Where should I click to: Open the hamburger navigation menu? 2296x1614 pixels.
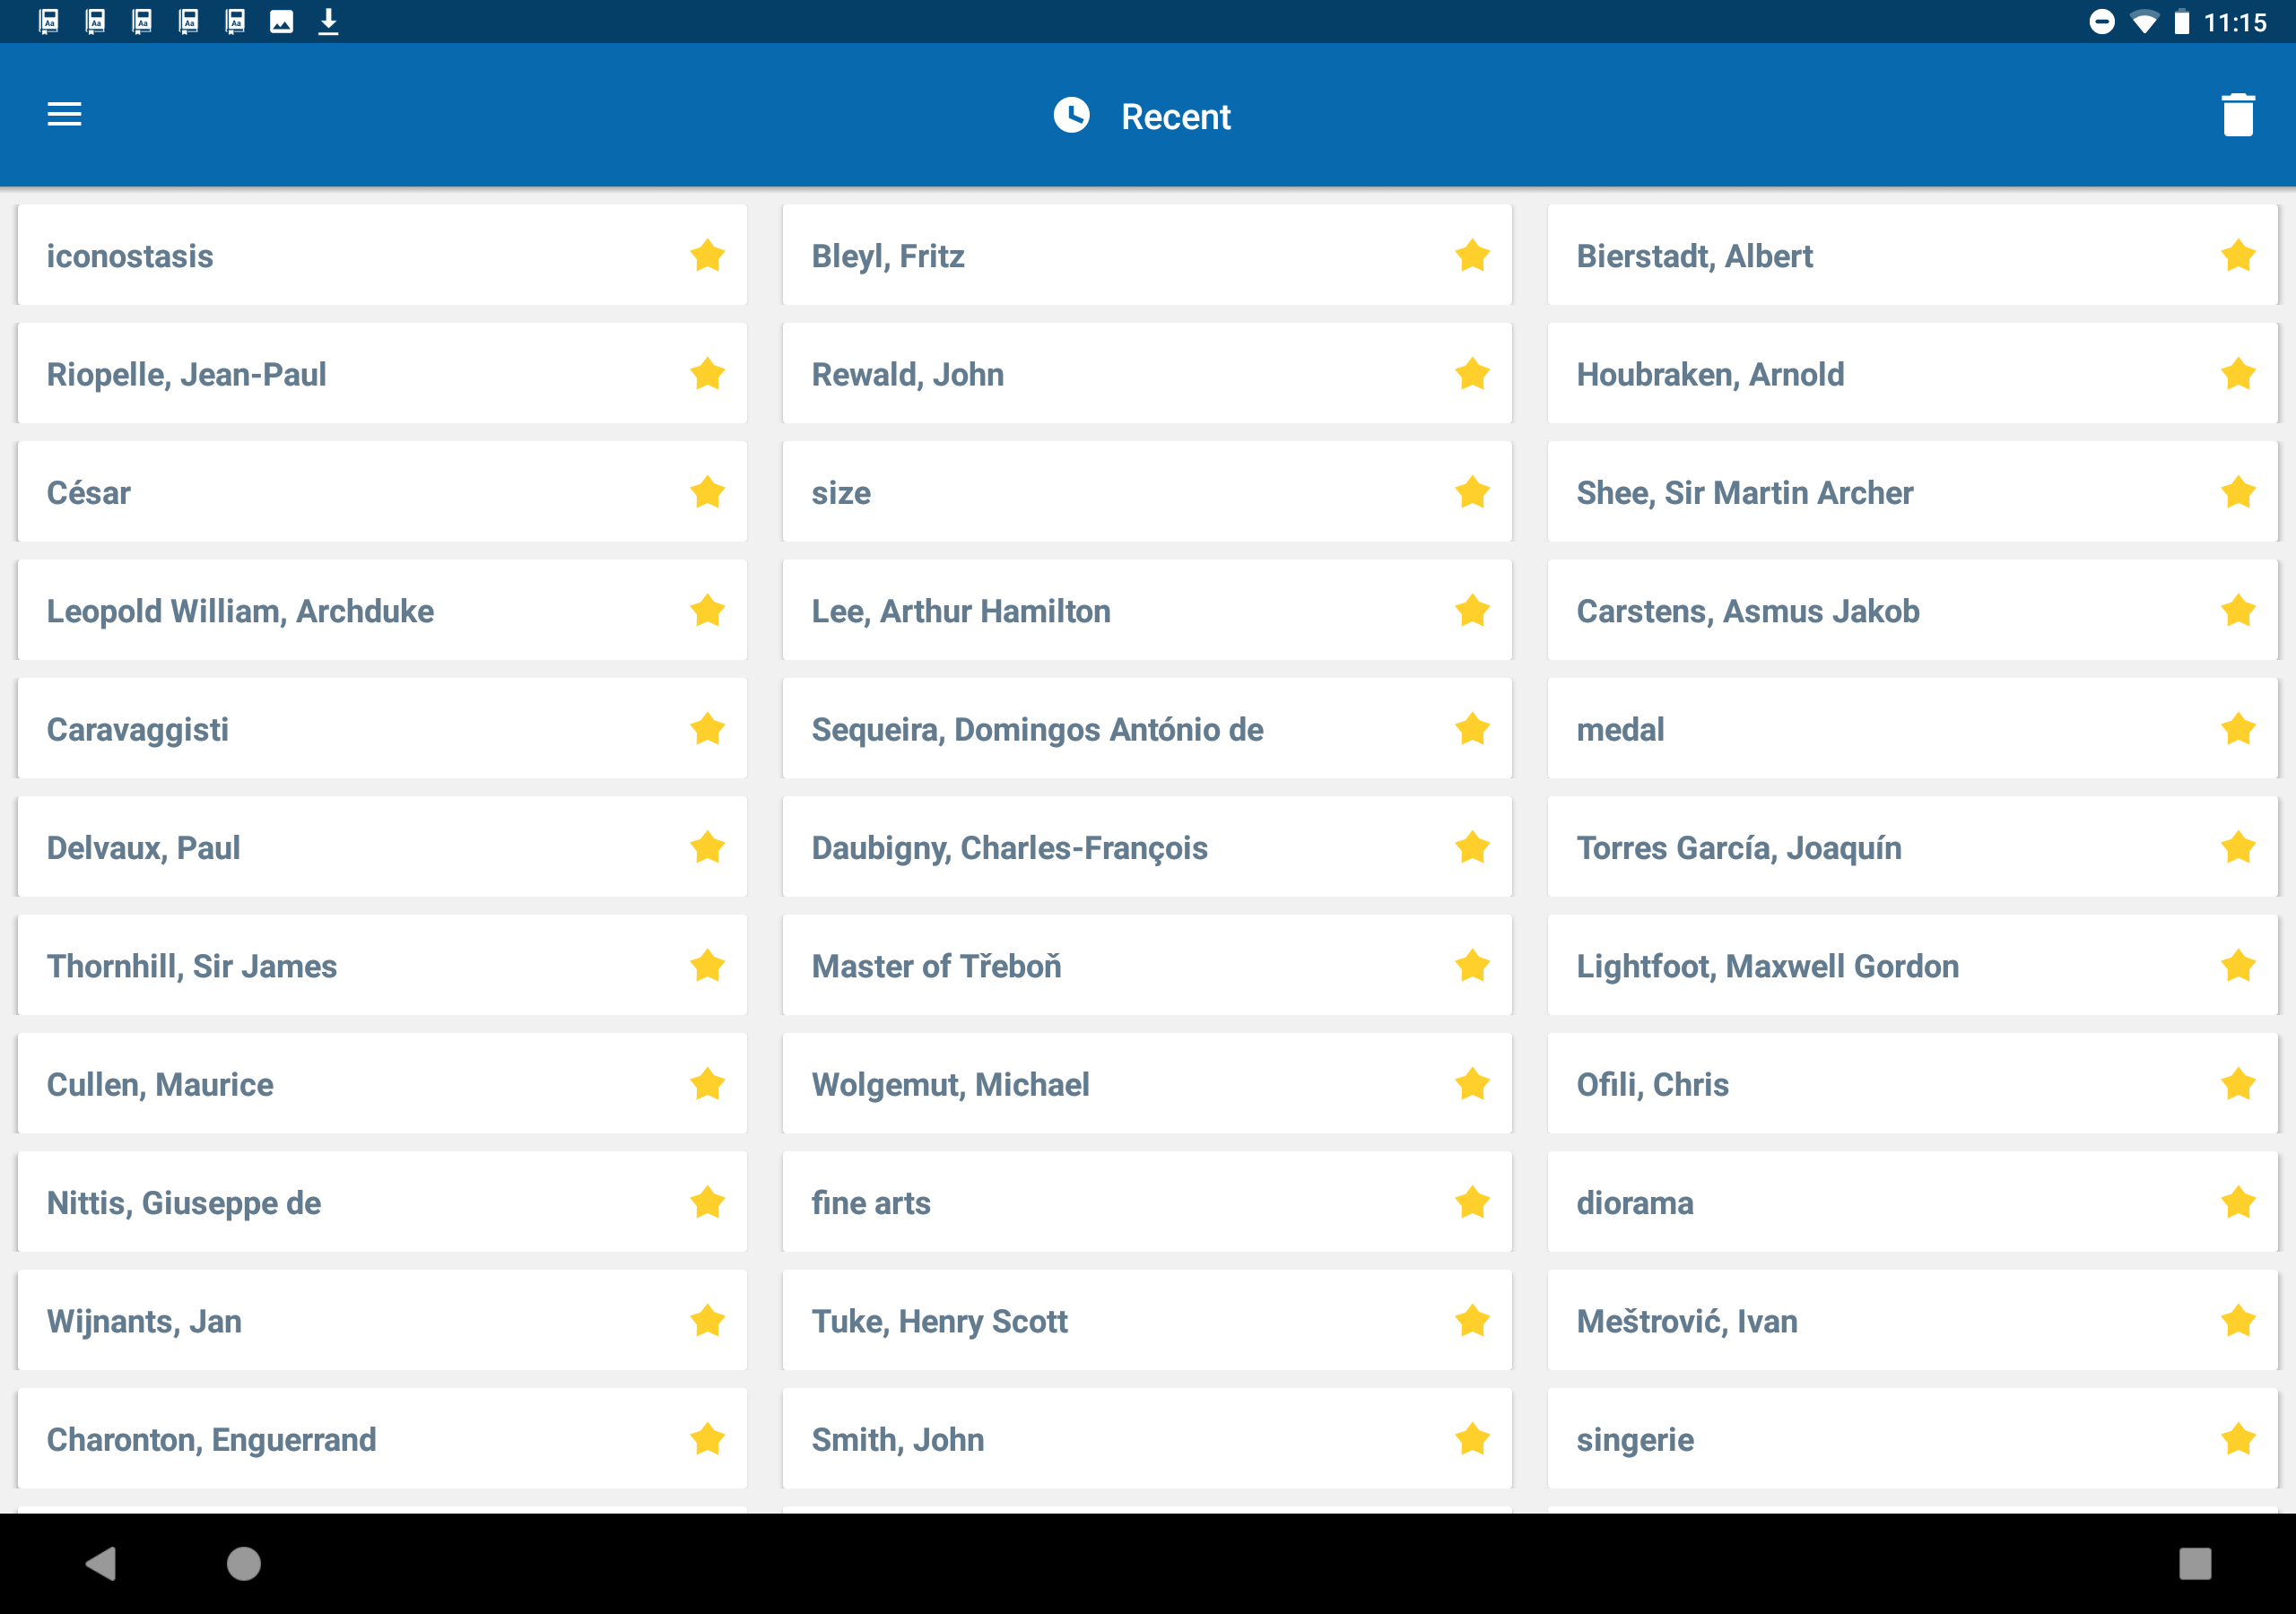65,115
